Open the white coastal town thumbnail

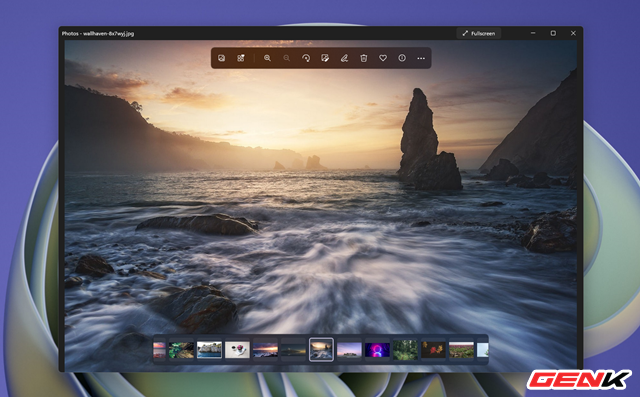[209, 350]
